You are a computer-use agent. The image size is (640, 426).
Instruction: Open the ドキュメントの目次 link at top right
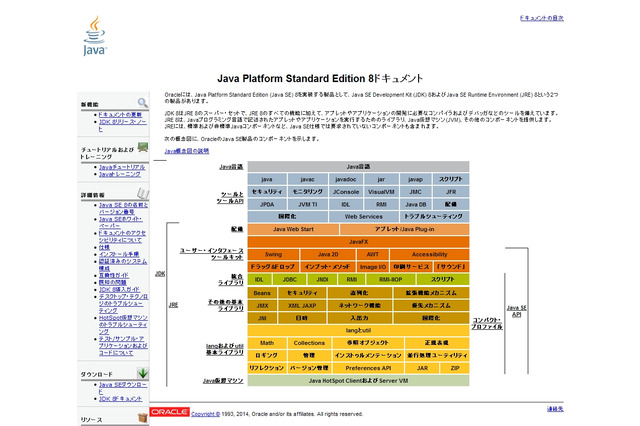coord(541,18)
